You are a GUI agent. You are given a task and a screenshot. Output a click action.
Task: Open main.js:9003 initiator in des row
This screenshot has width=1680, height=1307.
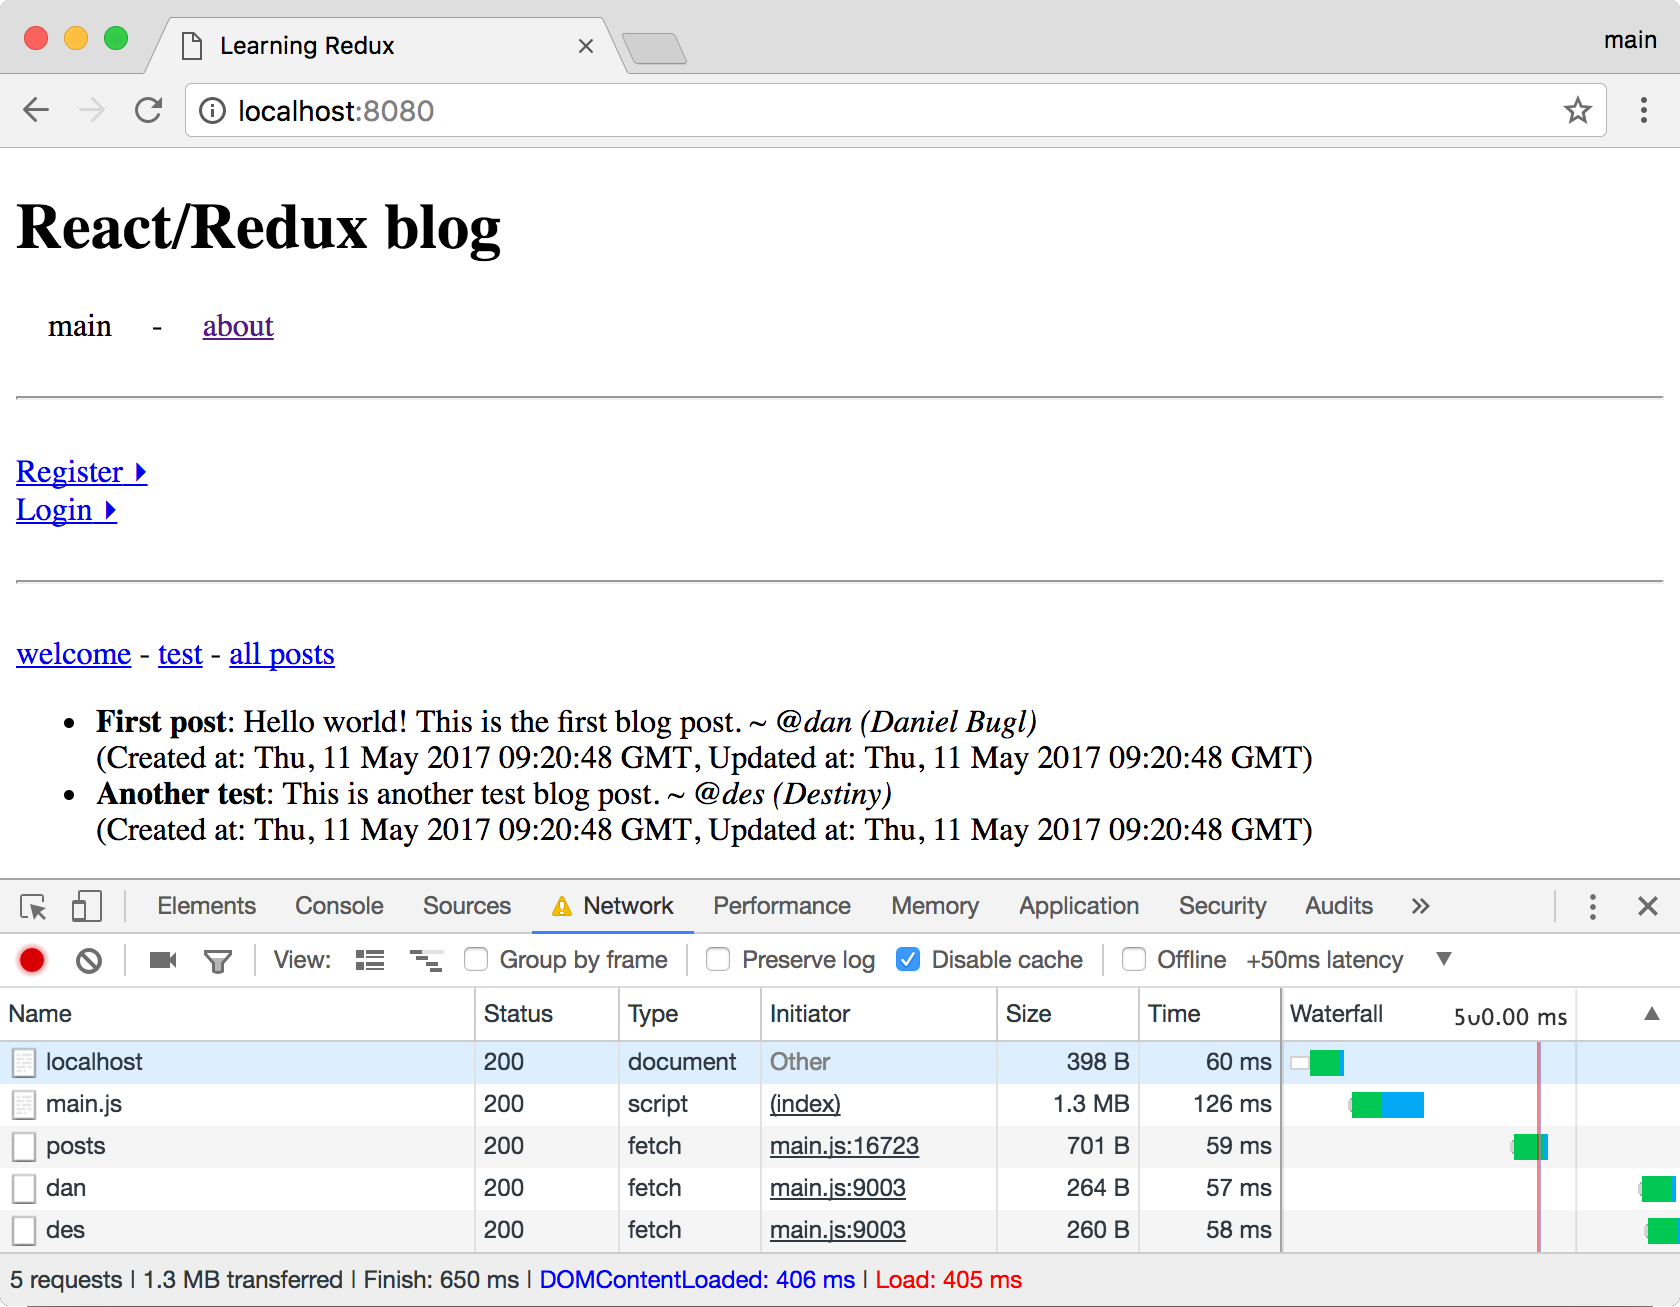pos(837,1230)
